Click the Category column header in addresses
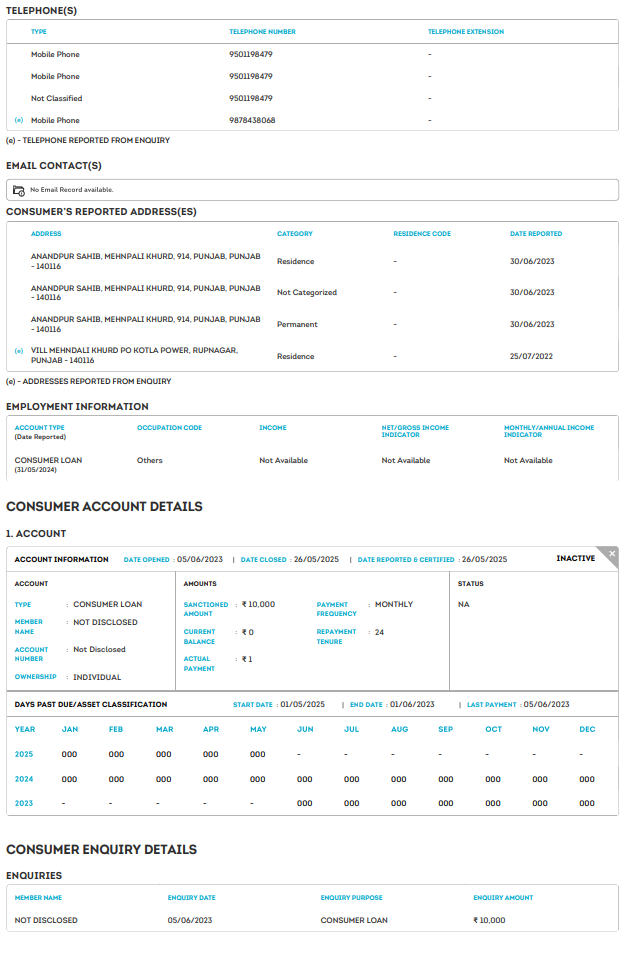The image size is (627, 960). 295,234
